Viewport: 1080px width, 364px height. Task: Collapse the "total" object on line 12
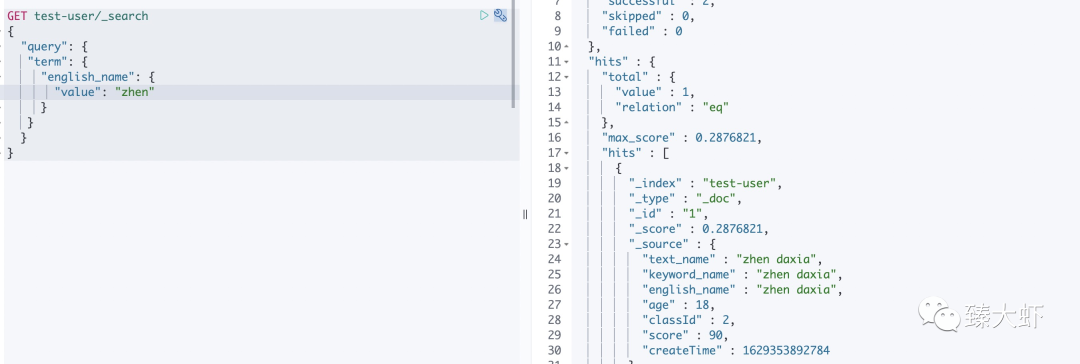566,77
